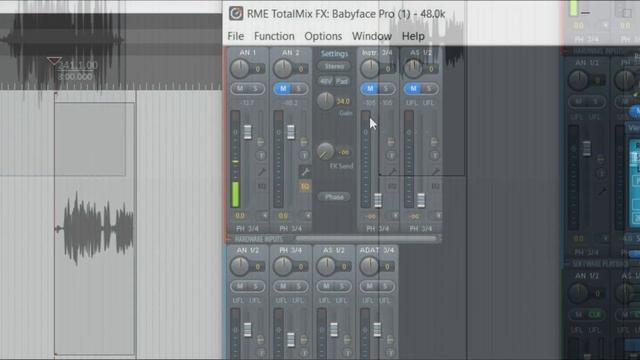The width and height of the screenshot is (640, 360).
Task: Click the stereo link icon on AN 1
Action: (x=260, y=142)
